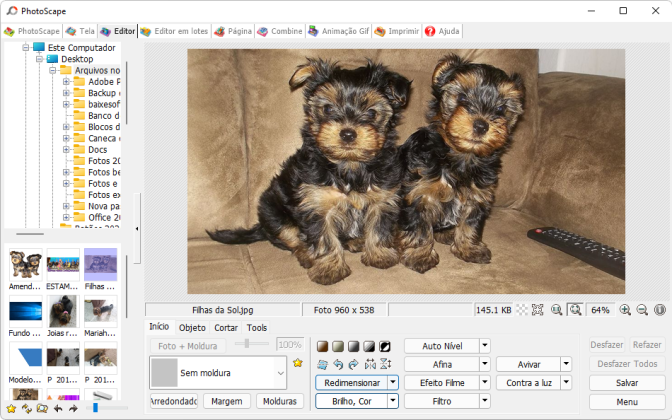Open the Contra a luz dropdown arrow
The height and width of the screenshot is (420, 672).
tap(566, 382)
